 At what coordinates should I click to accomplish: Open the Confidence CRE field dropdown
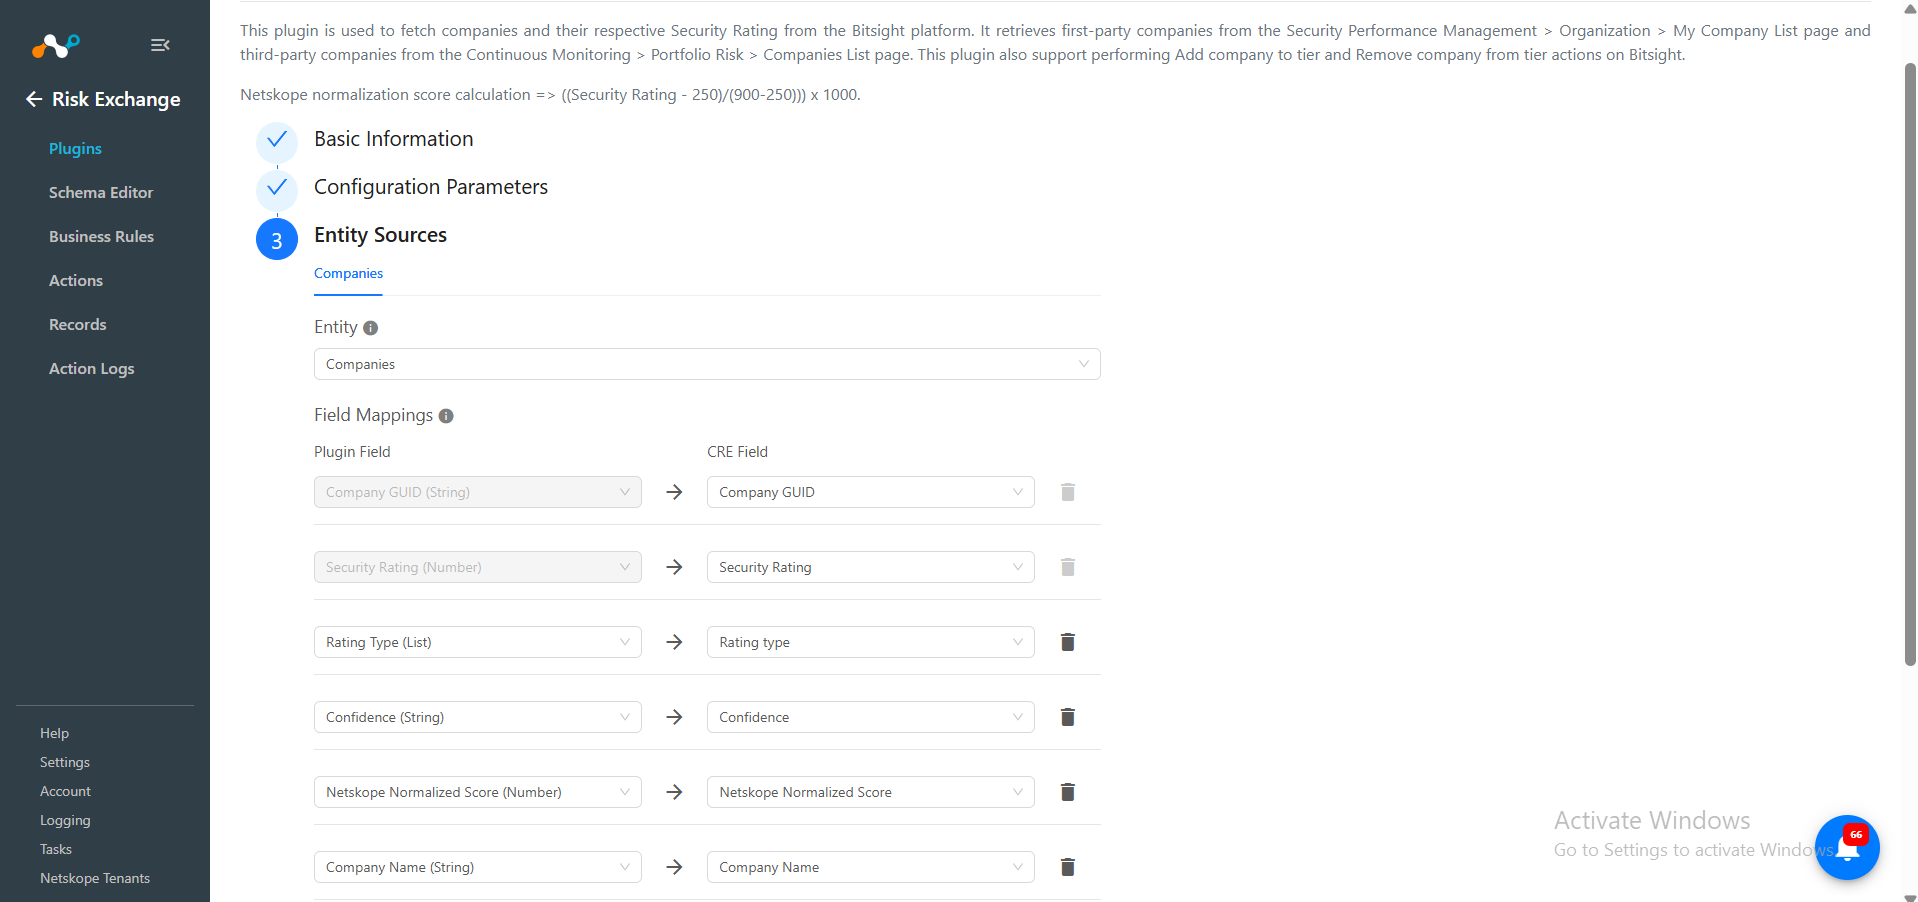coord(871,717)
